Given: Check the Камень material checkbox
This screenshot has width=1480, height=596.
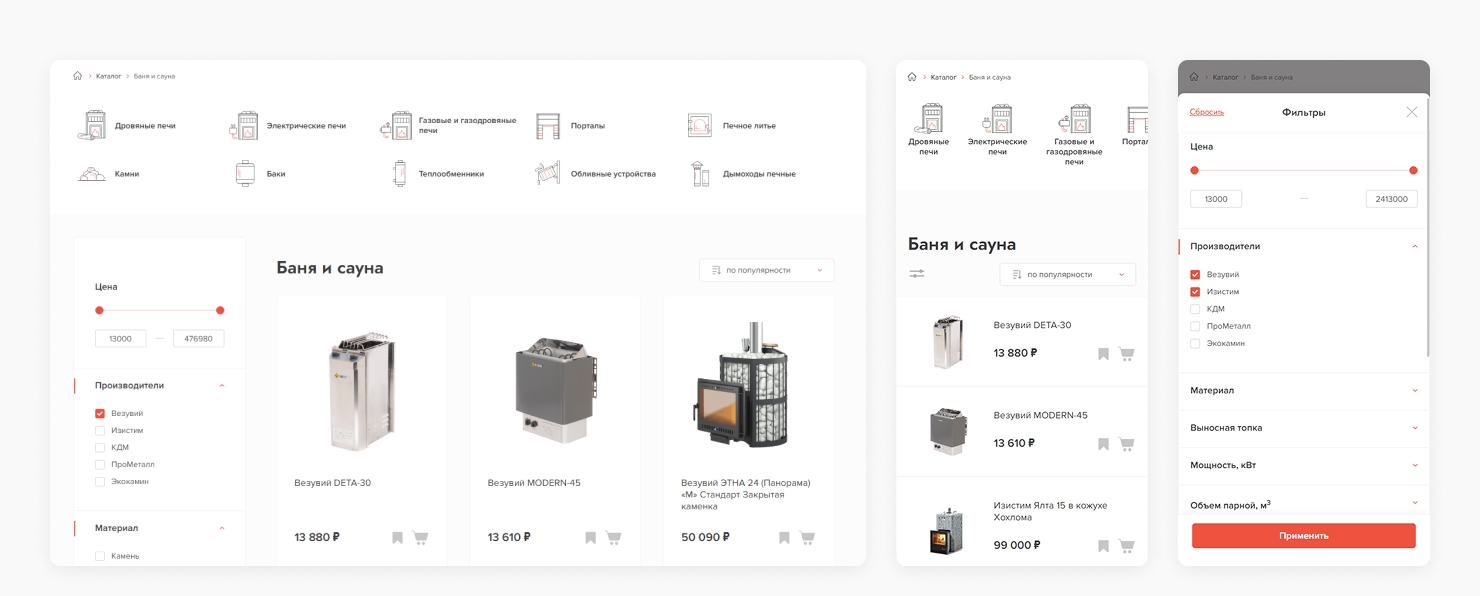Looking at the screenshot, I should pyautogui.click(x=100, y=556).
